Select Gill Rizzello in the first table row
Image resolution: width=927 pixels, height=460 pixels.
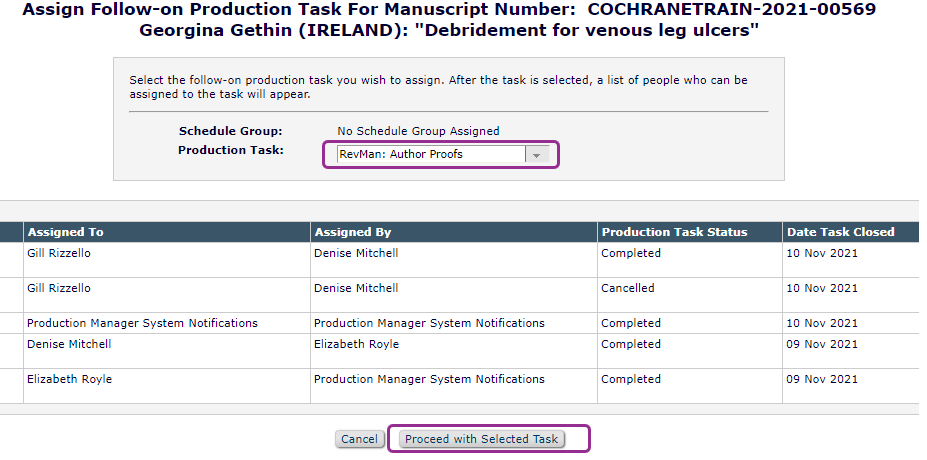(58, 253)
